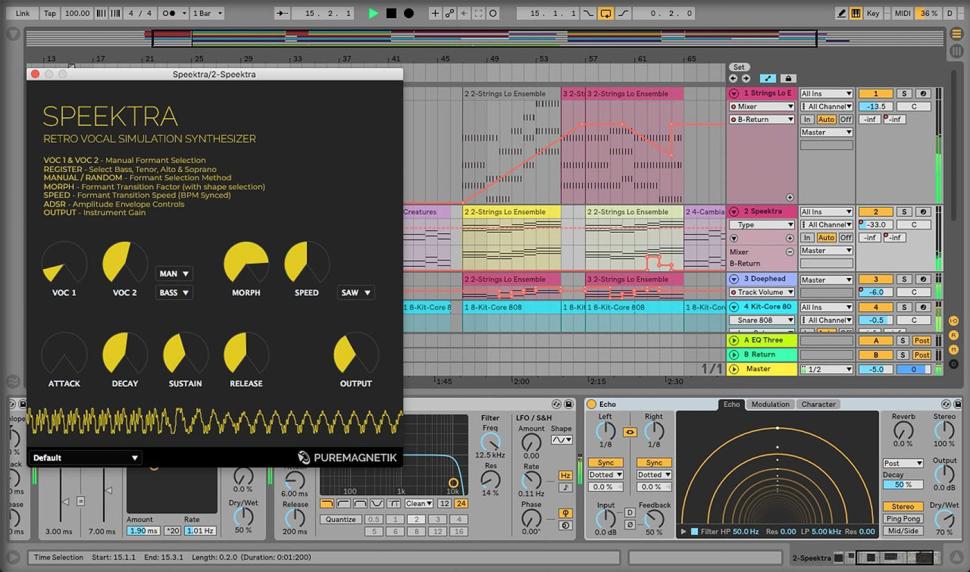Enable the arrangement Loop switch
This screenshot has width=970, height=572.
[x=605, y=13]
